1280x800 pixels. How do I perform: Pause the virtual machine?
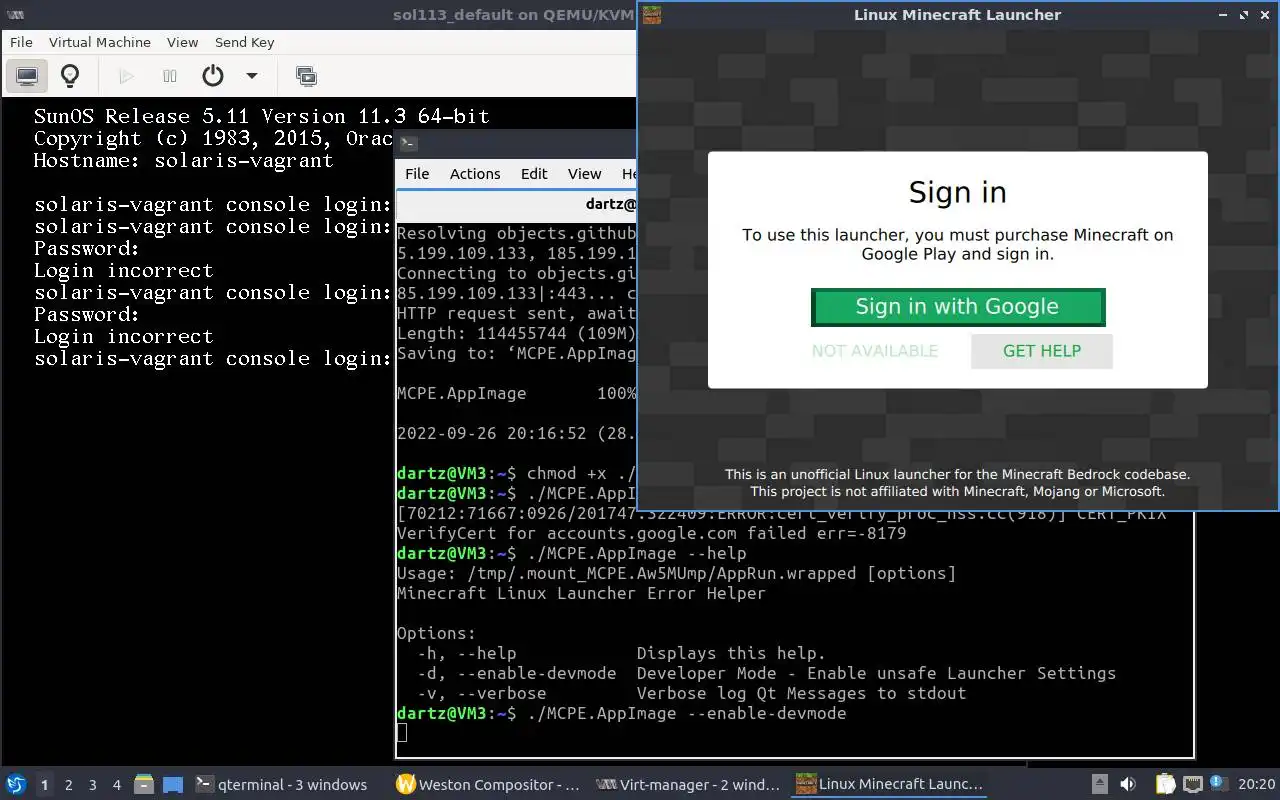pyautogui.click(x=170, y=76)
